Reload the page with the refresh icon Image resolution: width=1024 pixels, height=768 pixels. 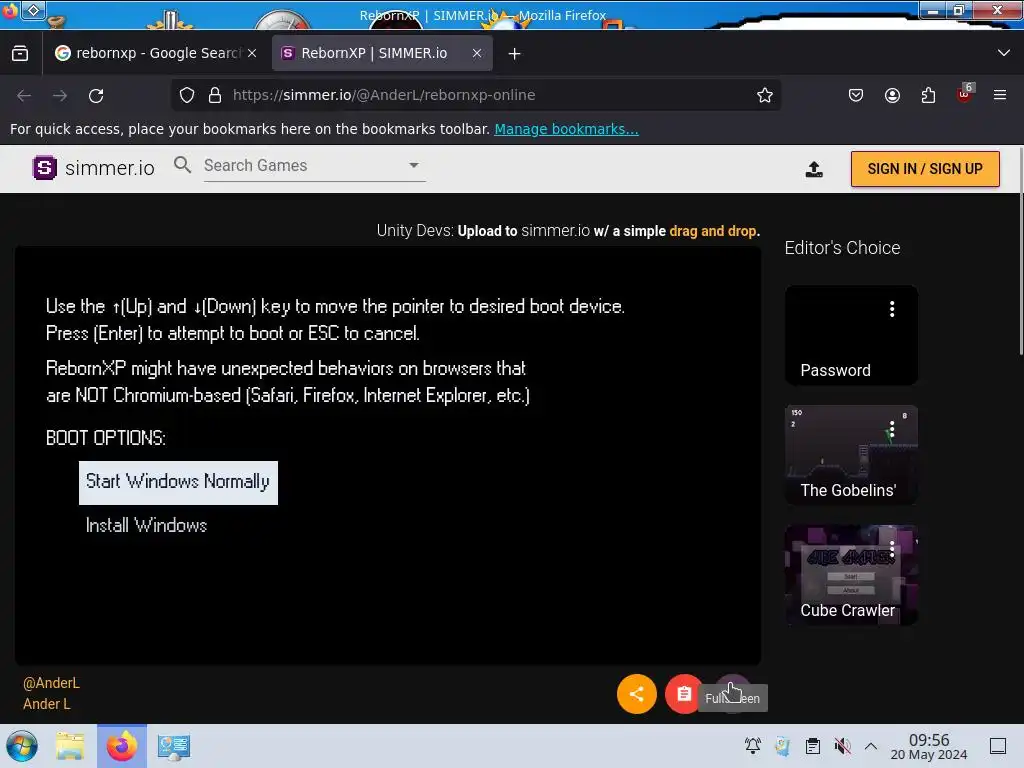[x=96, y=95]
